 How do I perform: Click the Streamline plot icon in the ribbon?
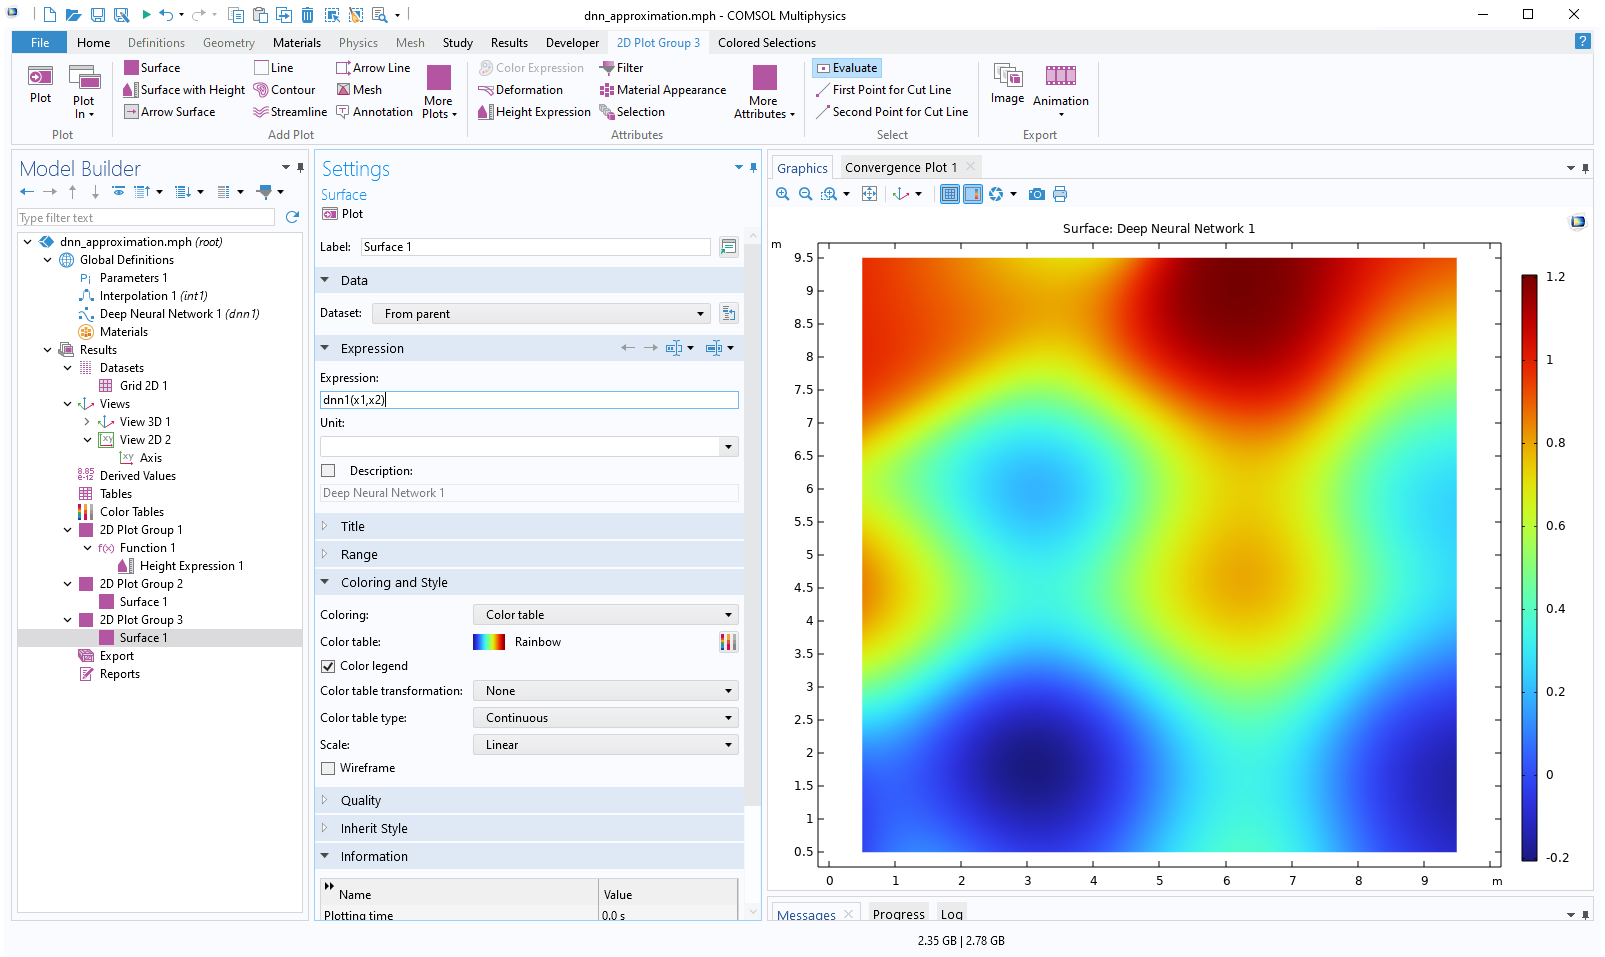(261, 112)
